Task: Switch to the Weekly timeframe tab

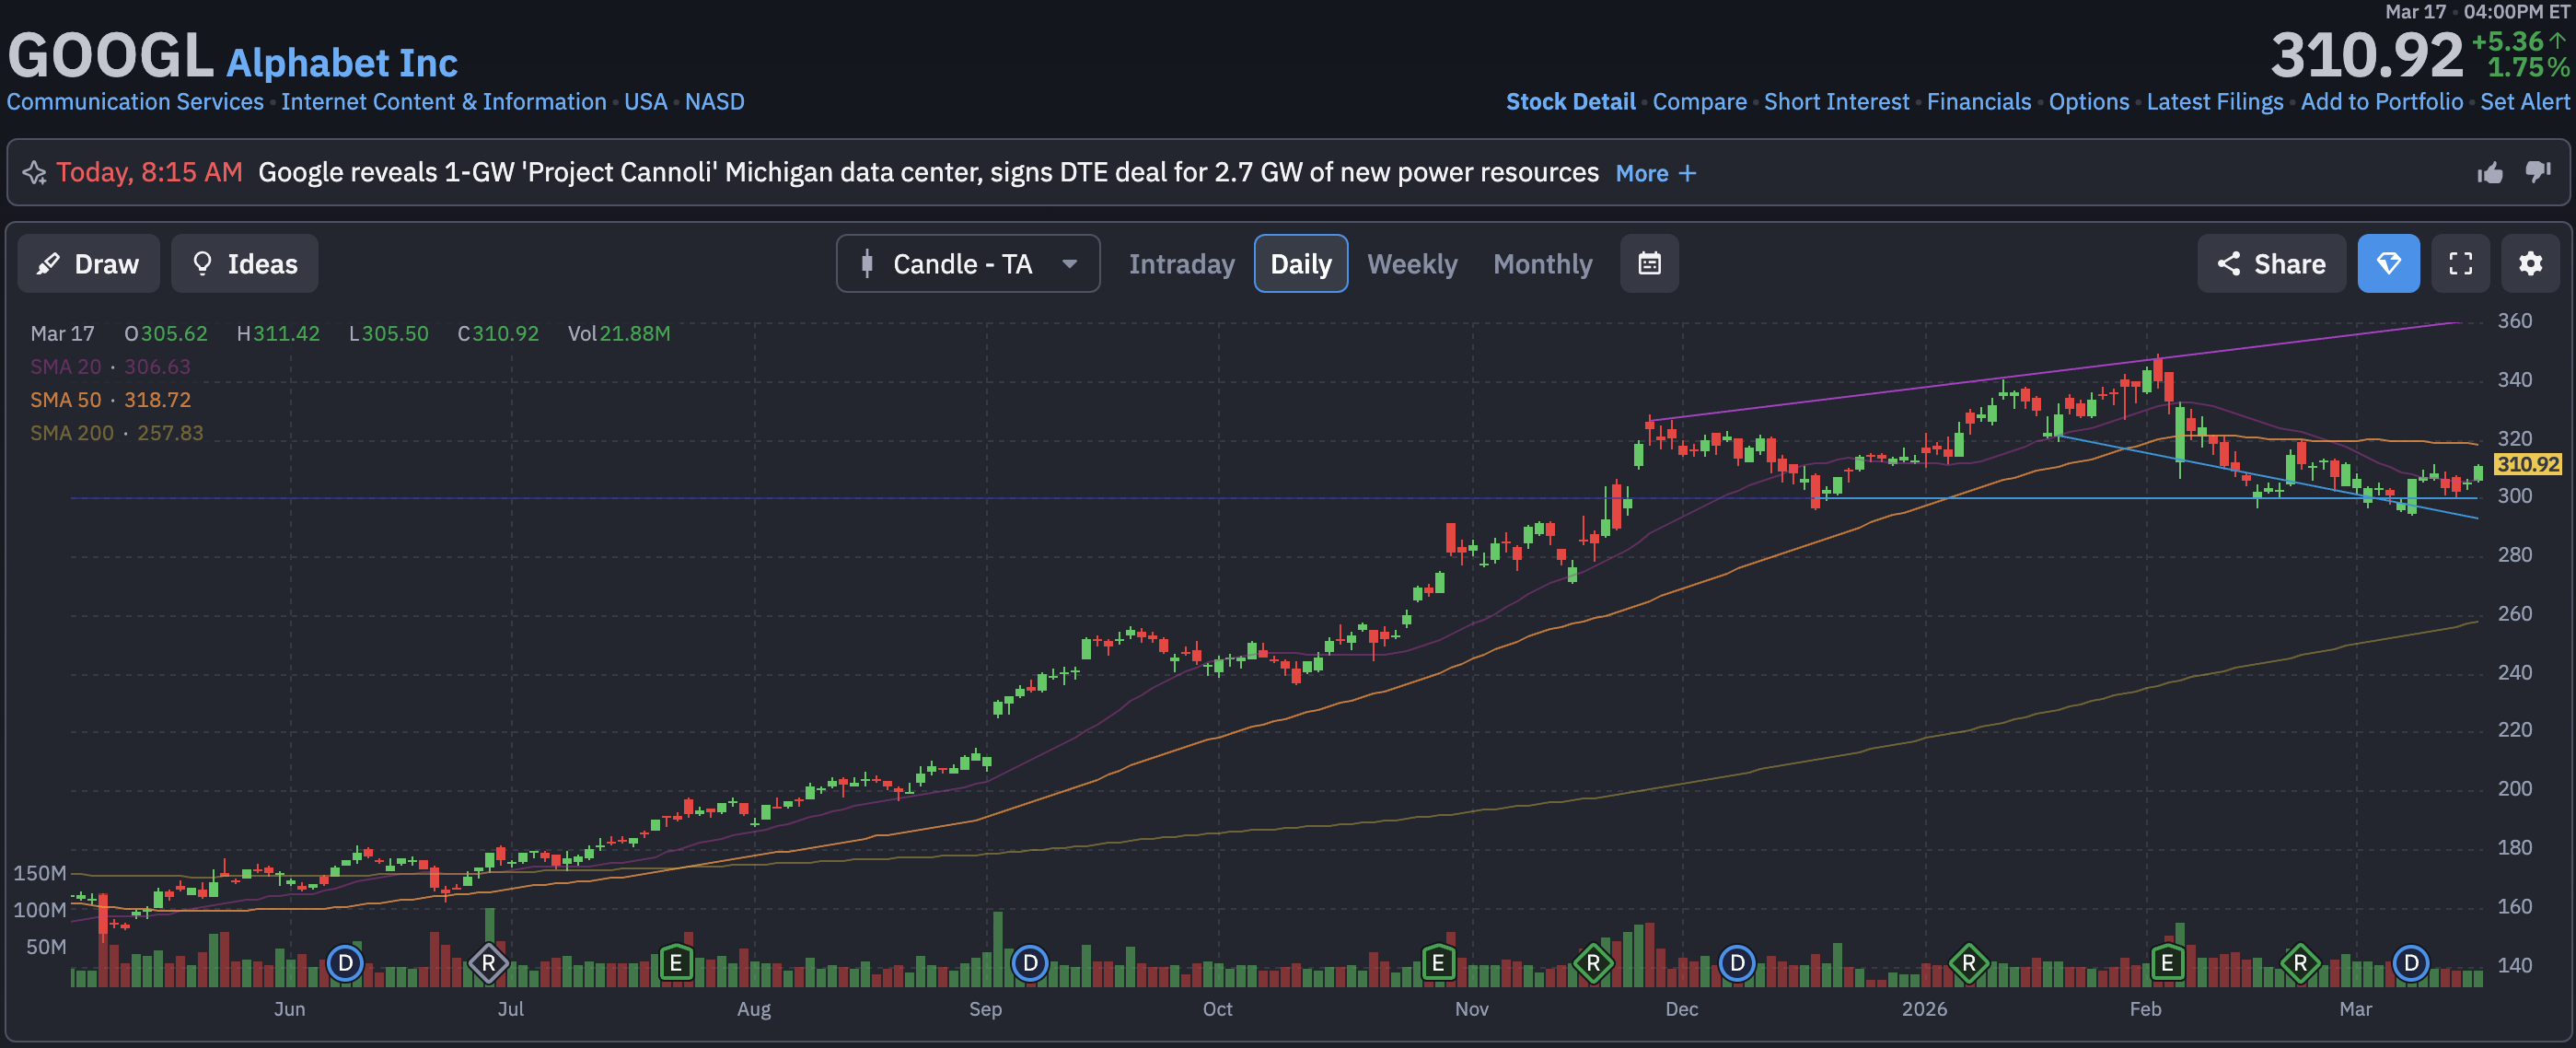Action: point(1411,264)
